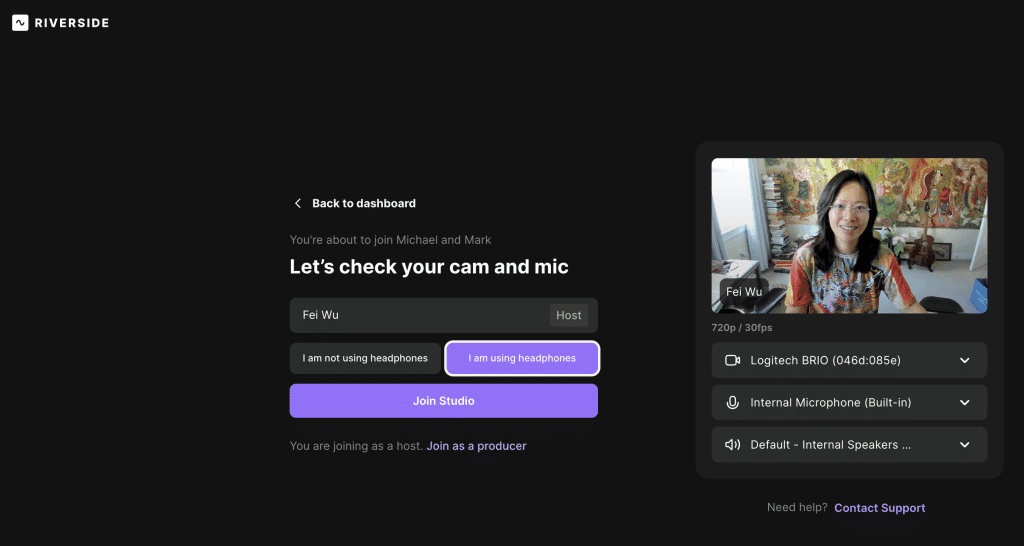Click the microphone icon in the device list
The width and height of the screenshot is (1024, 546).
click(x=733, y=402)
